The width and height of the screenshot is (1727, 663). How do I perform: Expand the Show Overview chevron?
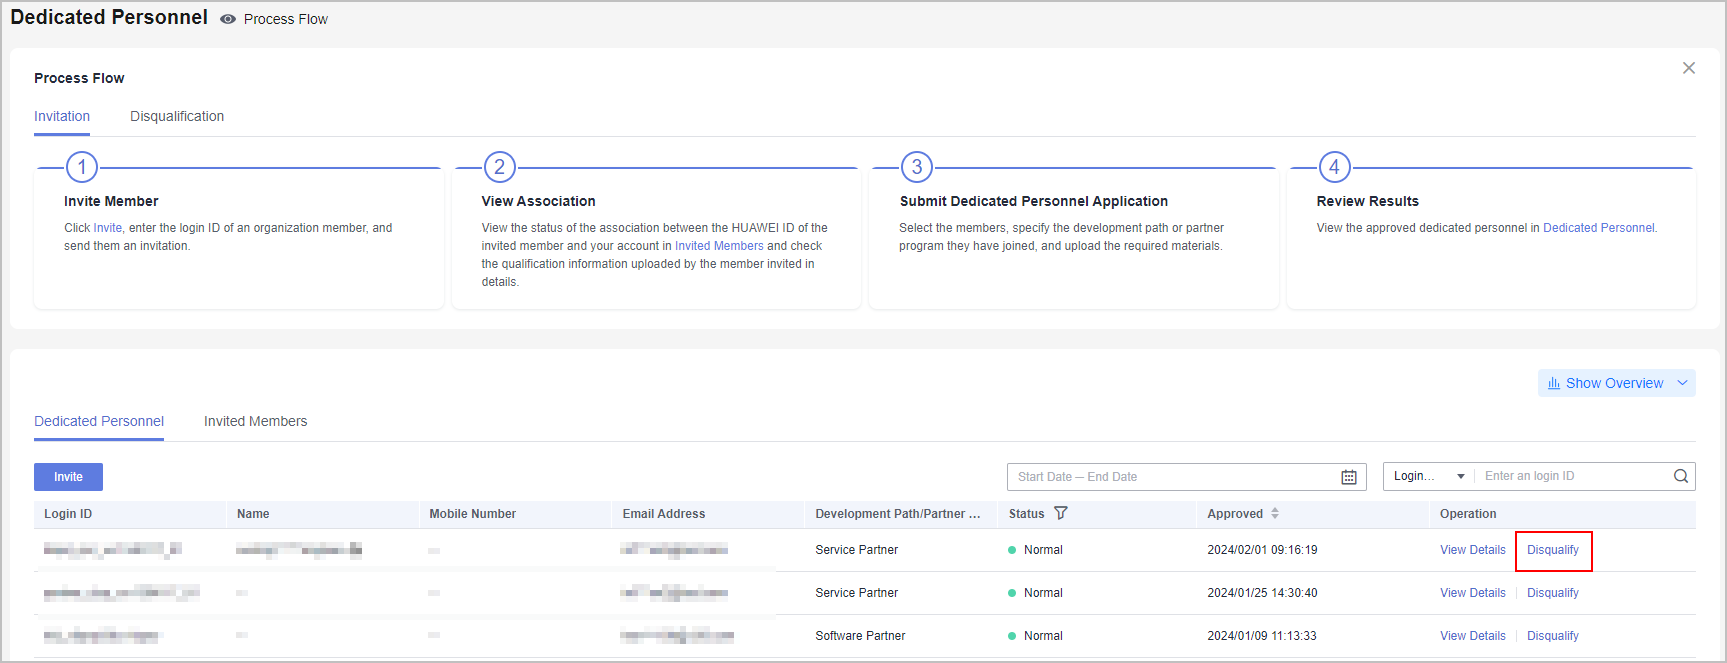pos(1682,383)
